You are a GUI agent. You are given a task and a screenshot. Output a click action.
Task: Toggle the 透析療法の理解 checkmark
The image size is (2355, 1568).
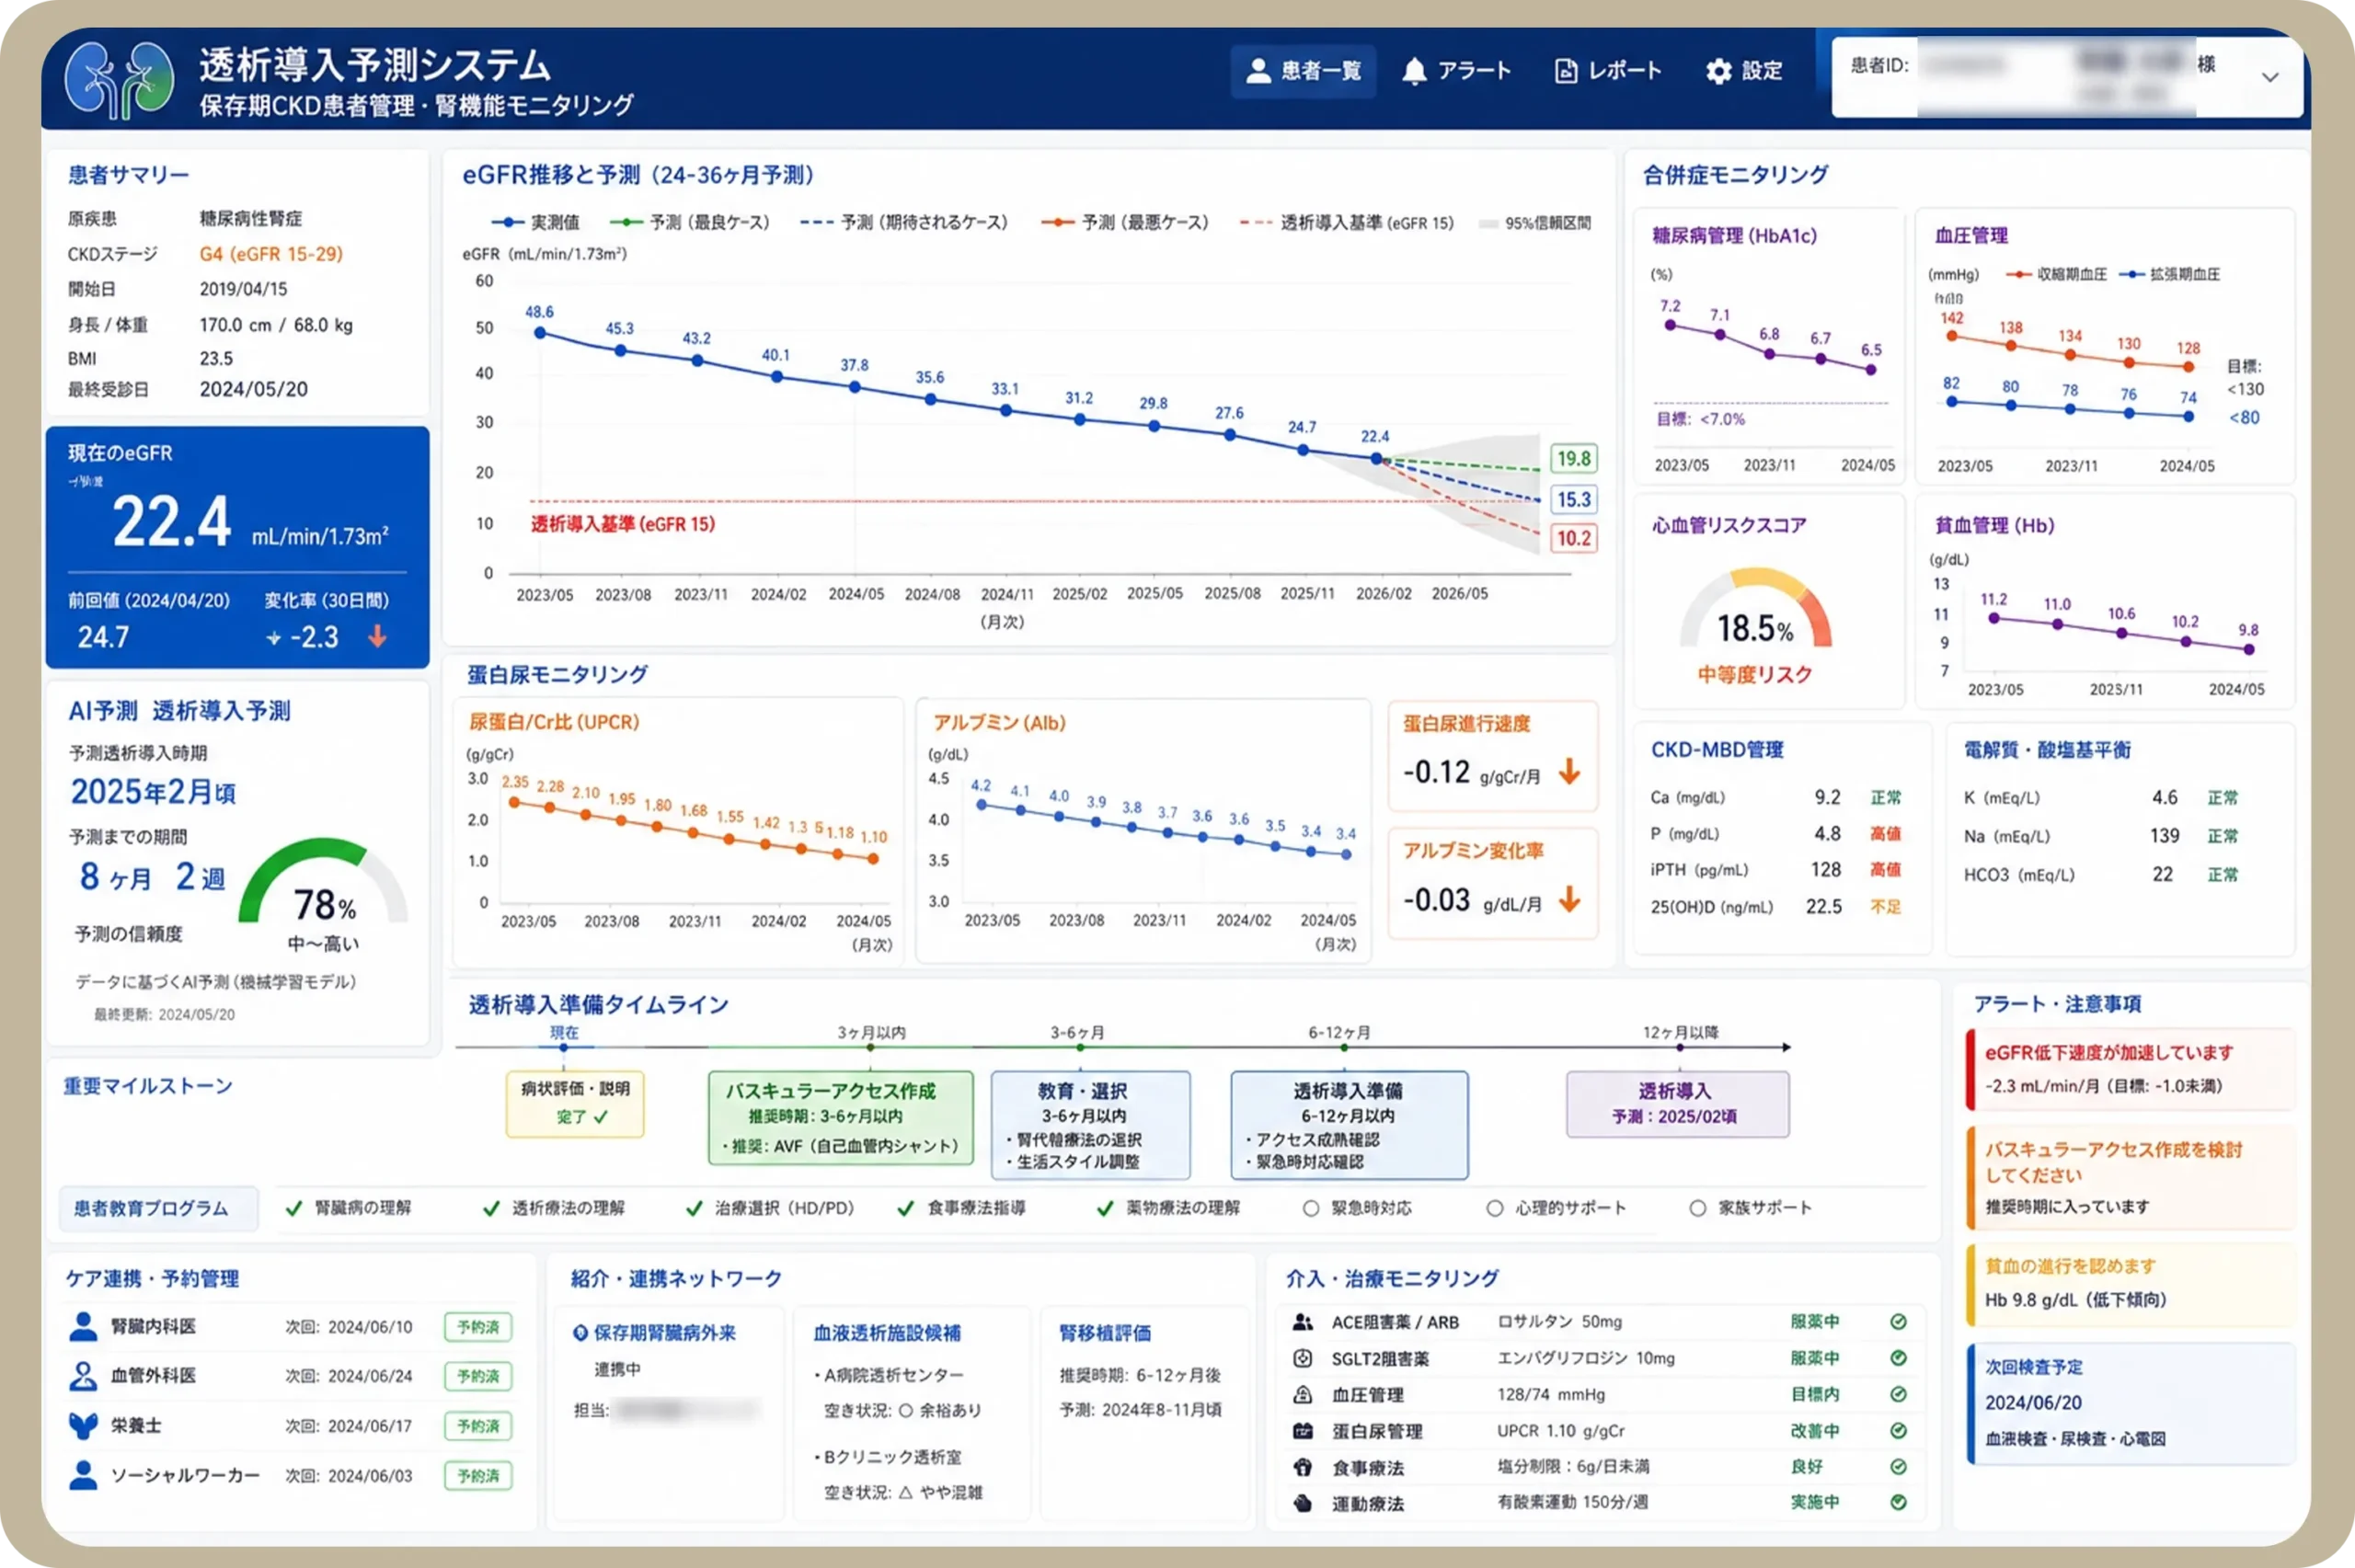coord(491,1208)
